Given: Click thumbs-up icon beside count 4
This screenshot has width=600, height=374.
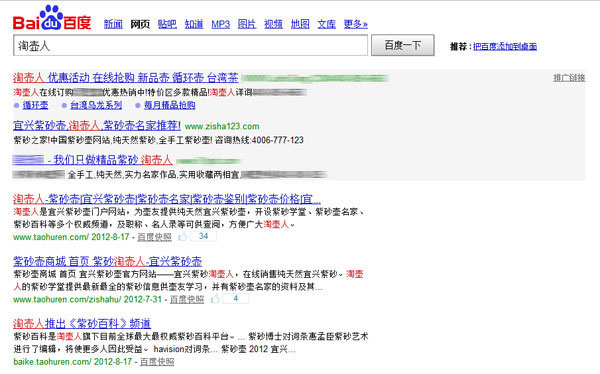Looking at the screenshot, I should (x=215, y=299).
